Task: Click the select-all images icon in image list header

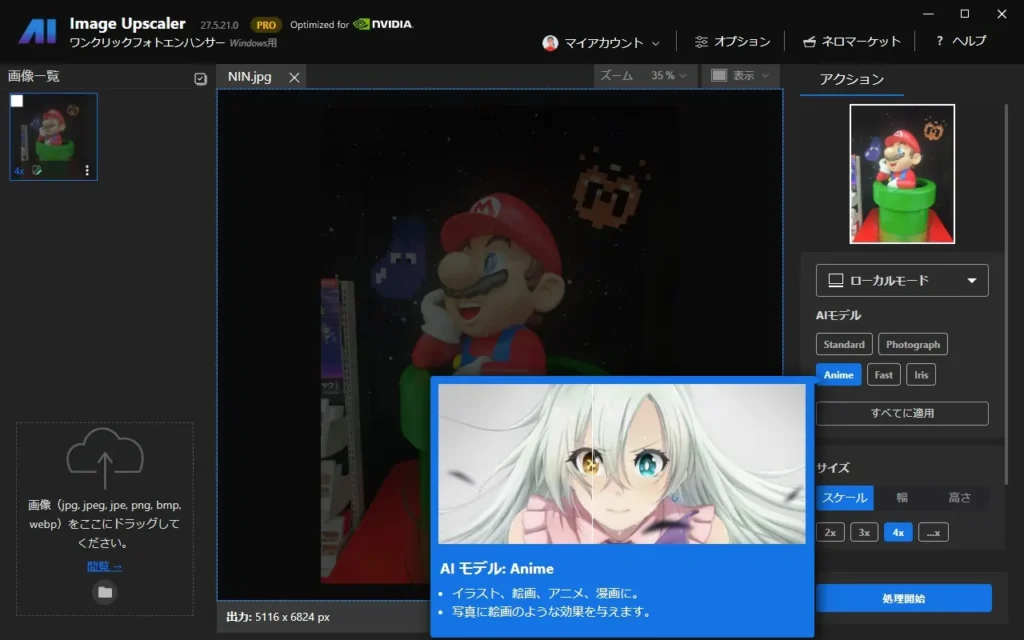Action: (x=200, y=79)
